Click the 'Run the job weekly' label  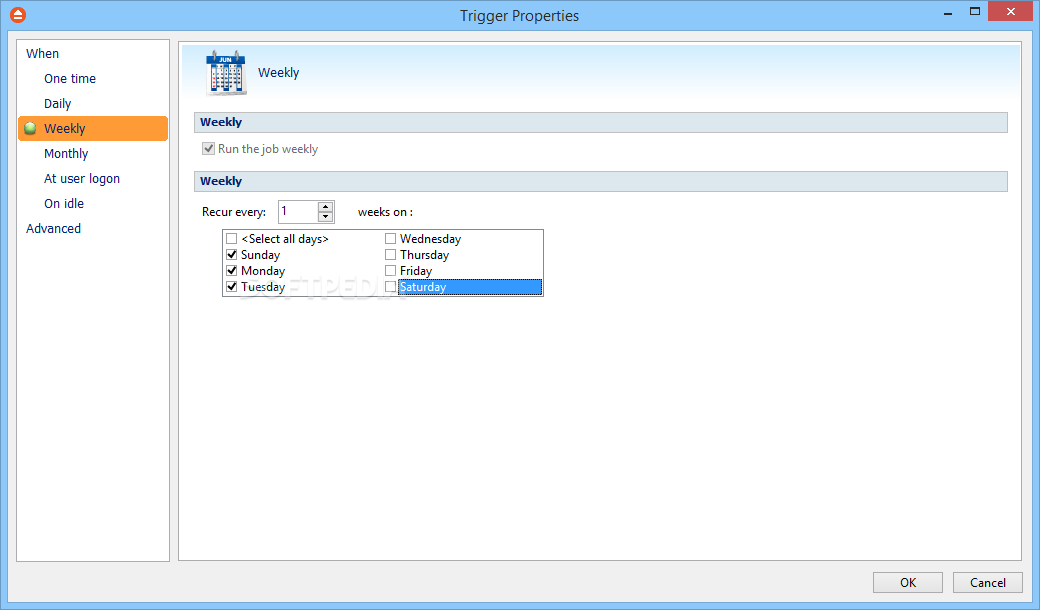click(268, 149)
